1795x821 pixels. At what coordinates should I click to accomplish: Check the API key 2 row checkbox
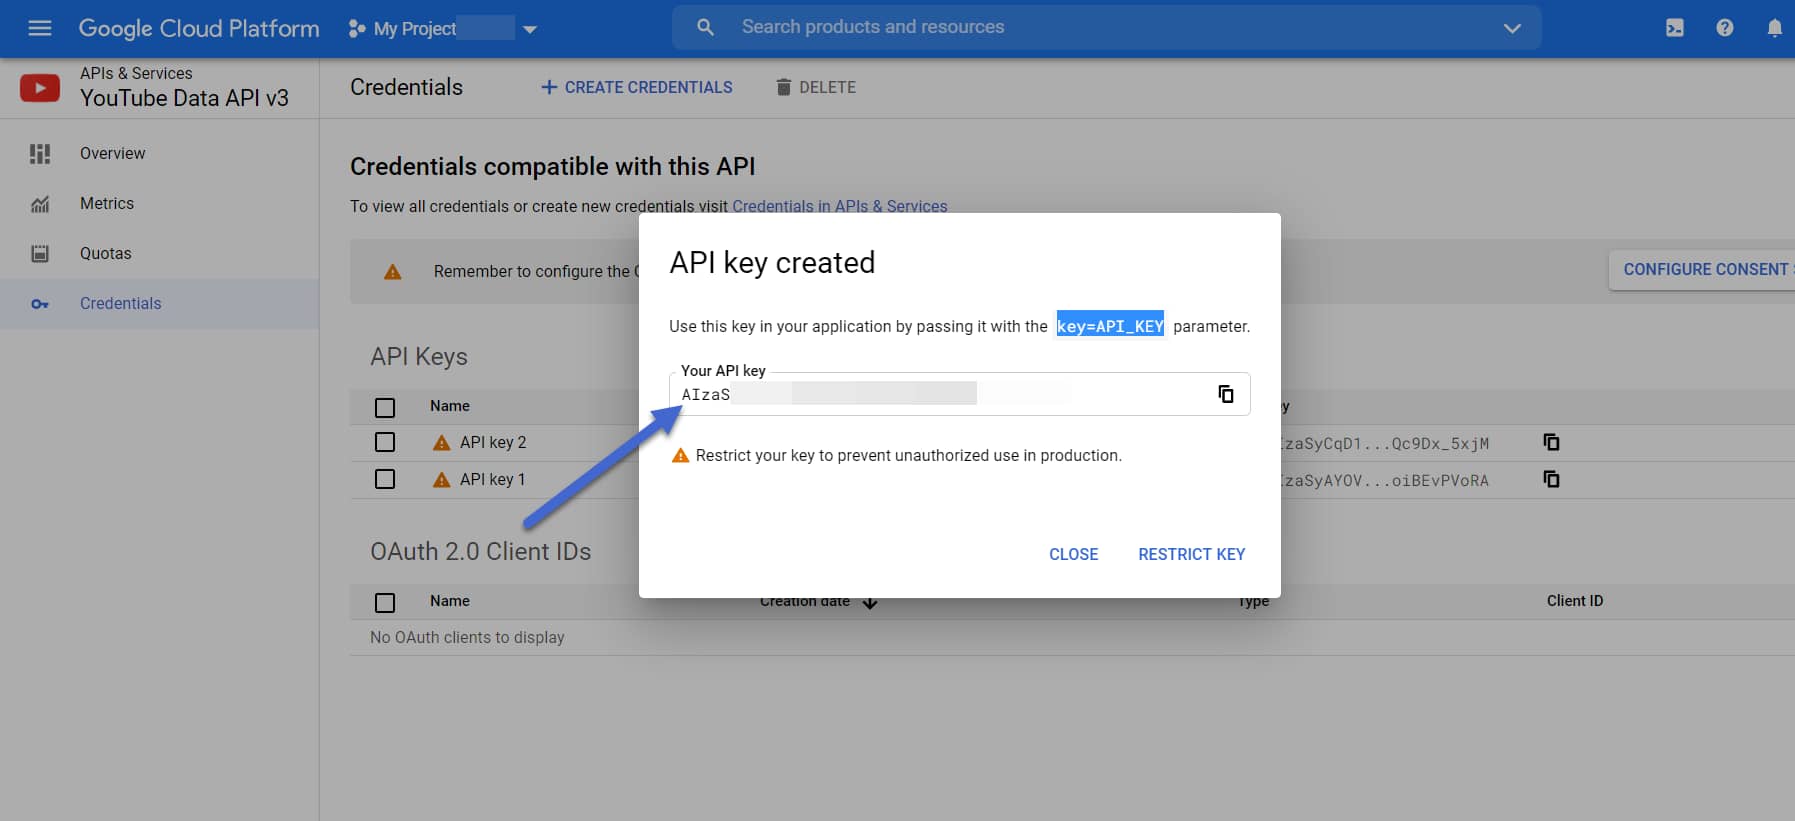[x=385, y=442]
